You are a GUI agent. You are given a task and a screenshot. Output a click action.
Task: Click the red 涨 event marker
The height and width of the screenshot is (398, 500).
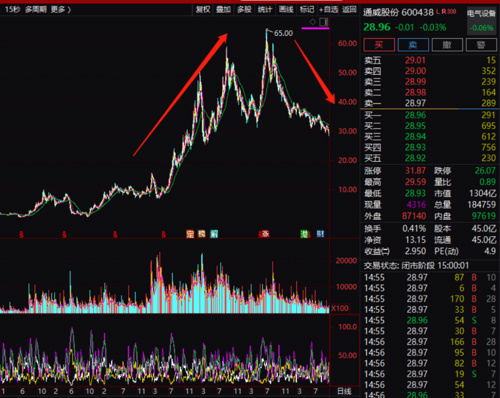265,234
